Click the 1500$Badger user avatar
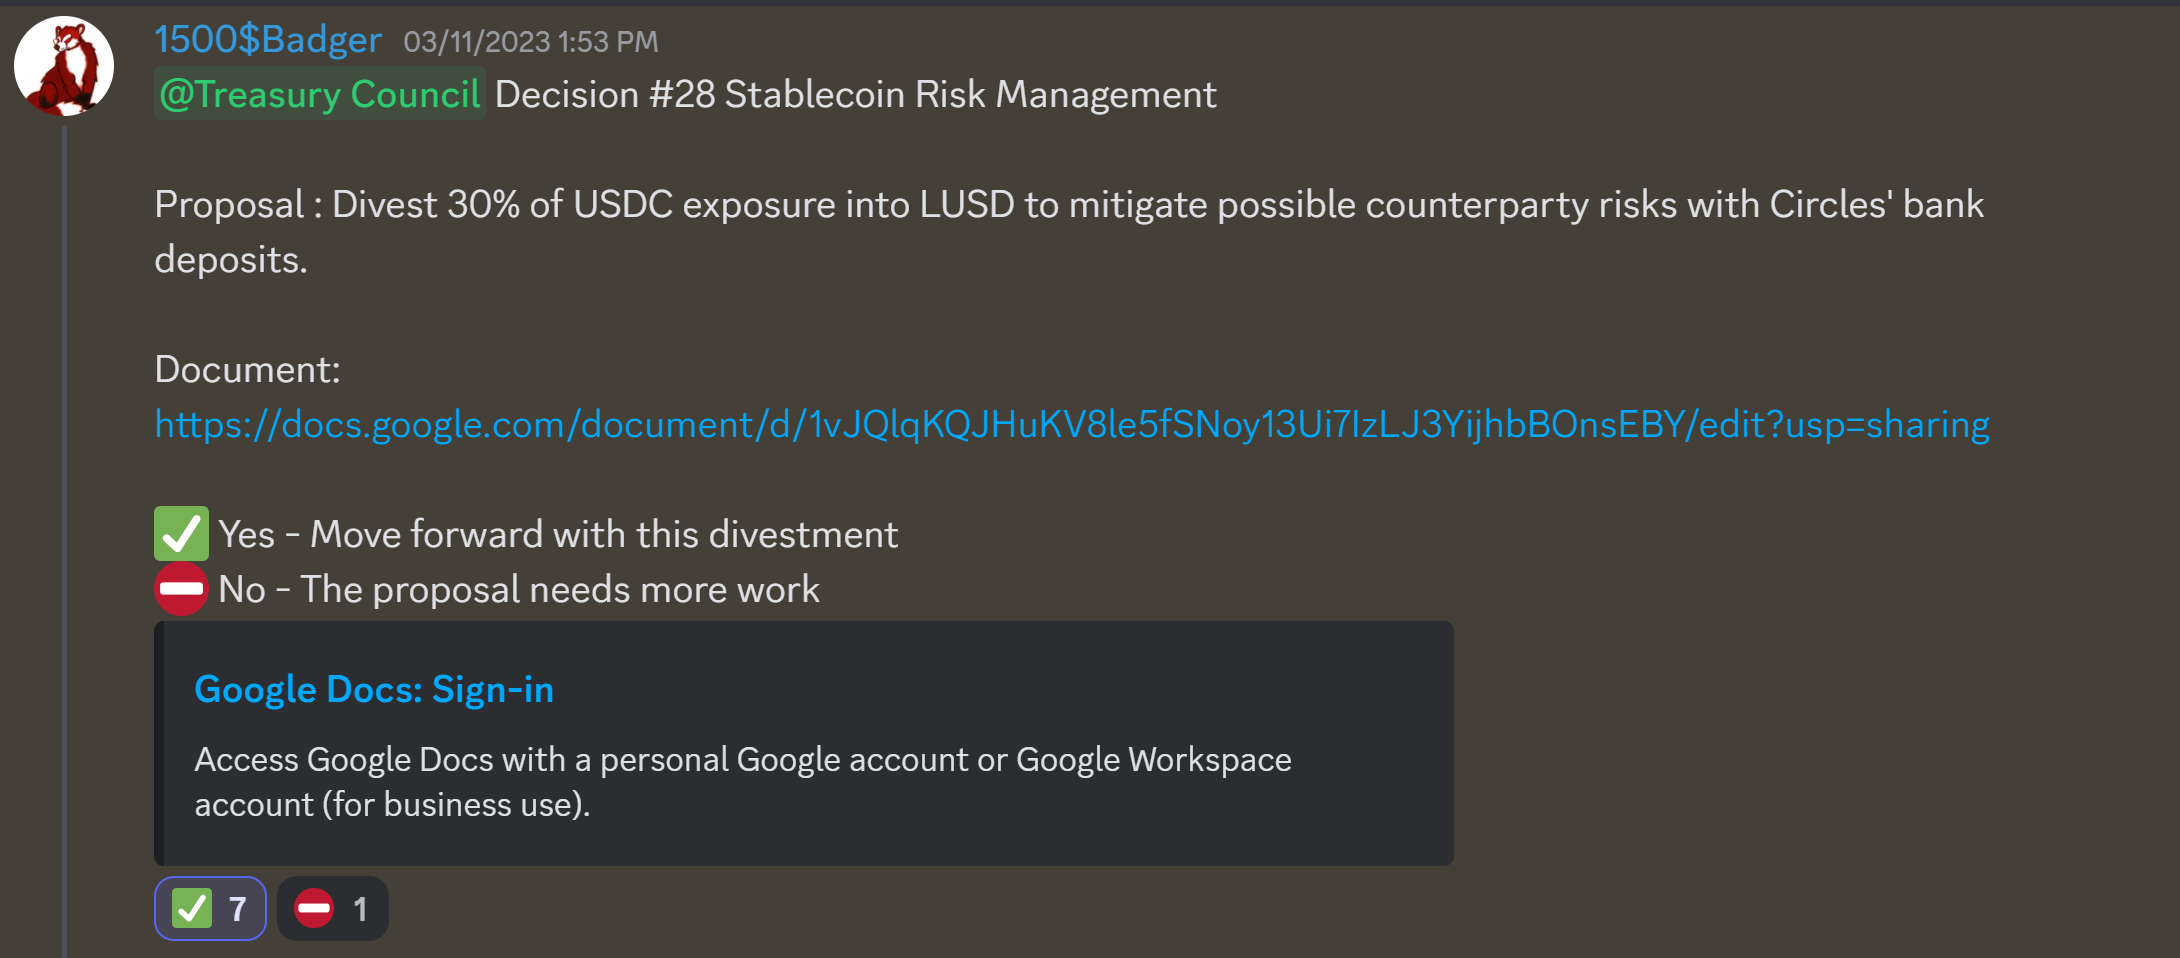Image resolution: width=2180 pixels, height=958 pixels. click(64, 66)
